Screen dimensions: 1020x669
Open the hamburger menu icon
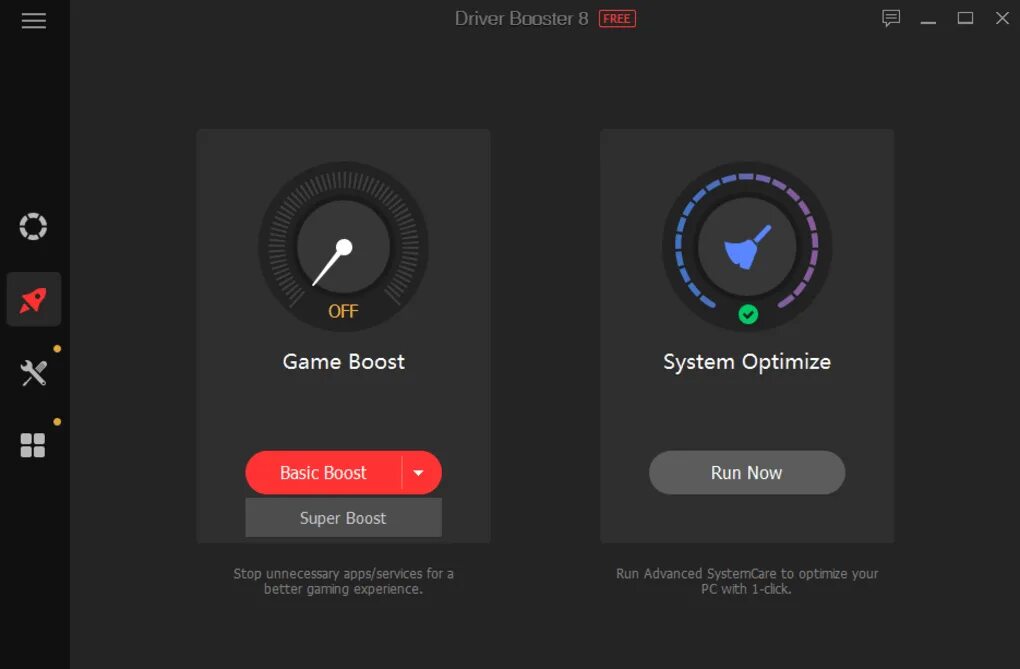(x=34, y=21)
